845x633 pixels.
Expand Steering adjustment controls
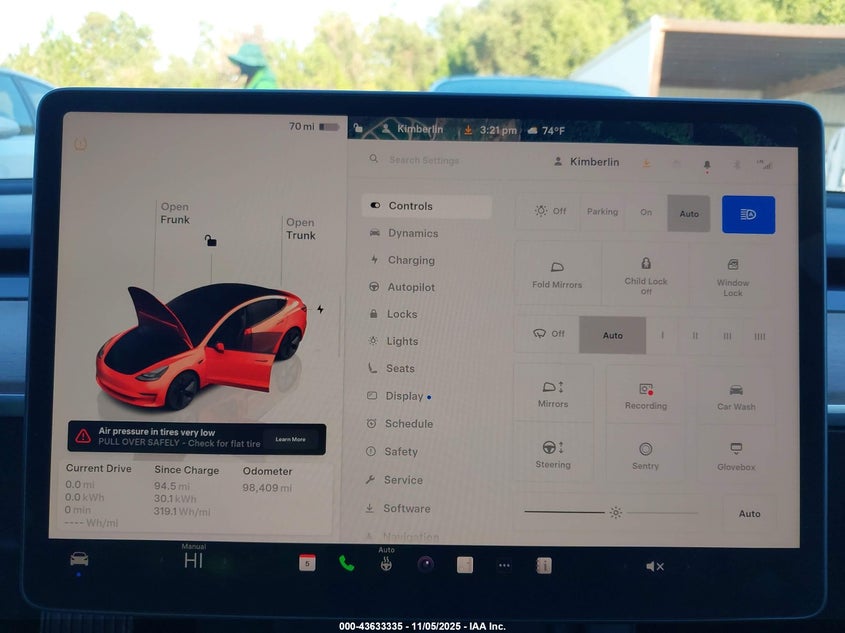[x=553, y=452]
